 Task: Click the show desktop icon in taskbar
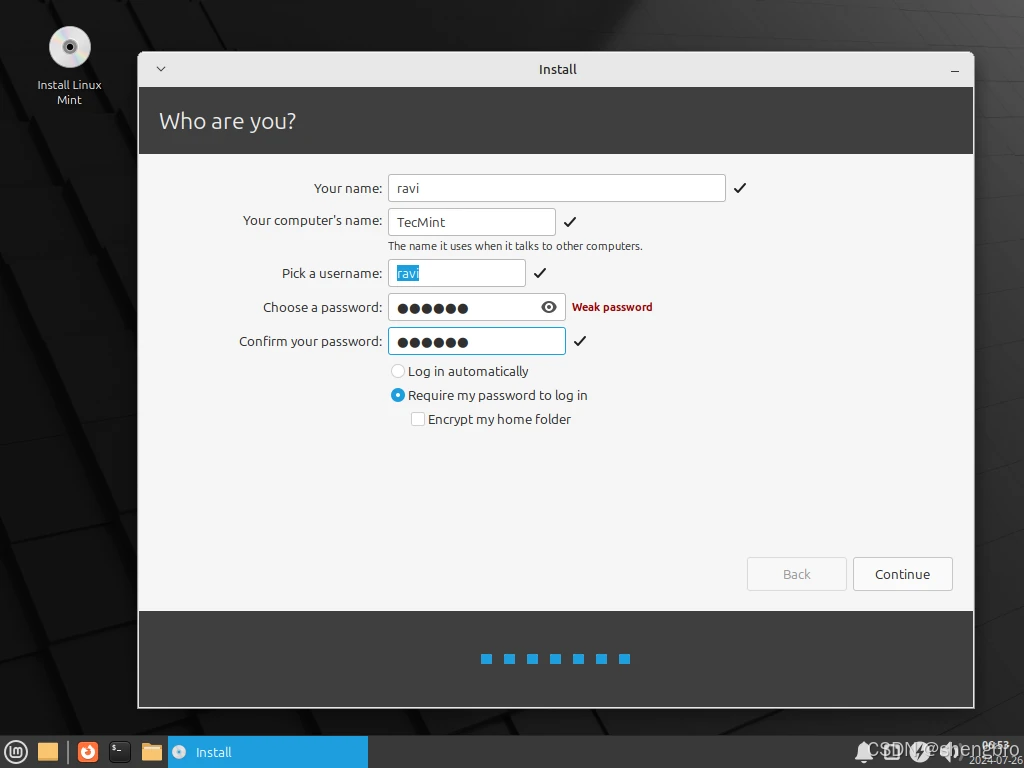[x=48, y=752]
